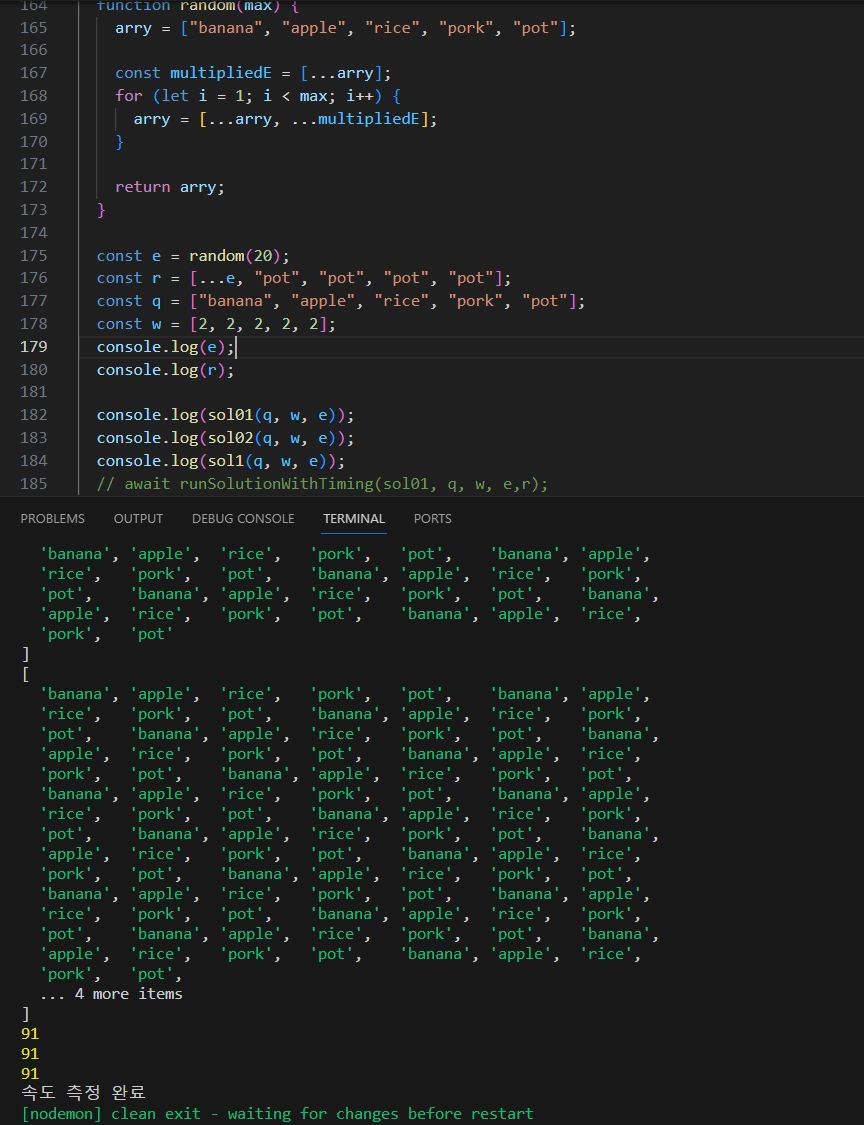Click the '[nodemon] clean exit' terminal line
The width and height of the screenshot is (864, 1125).
pos(278,1114)
